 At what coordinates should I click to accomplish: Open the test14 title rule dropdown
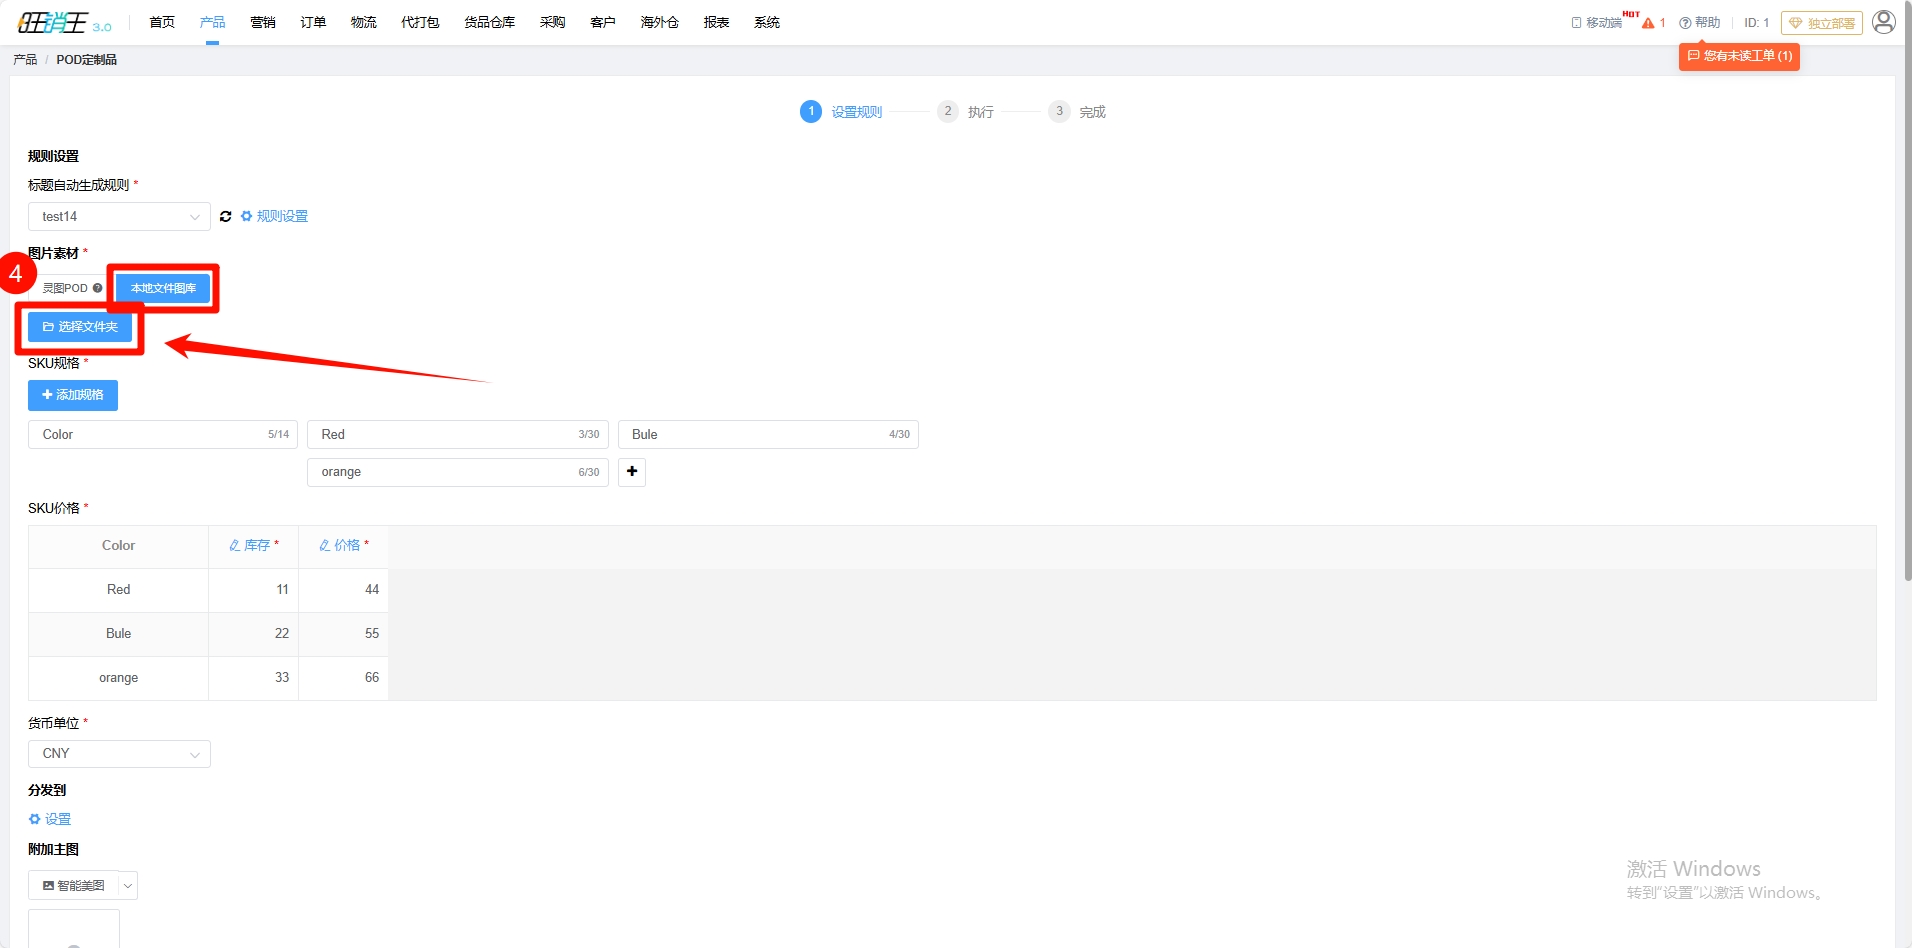click(x=119, y=217)
